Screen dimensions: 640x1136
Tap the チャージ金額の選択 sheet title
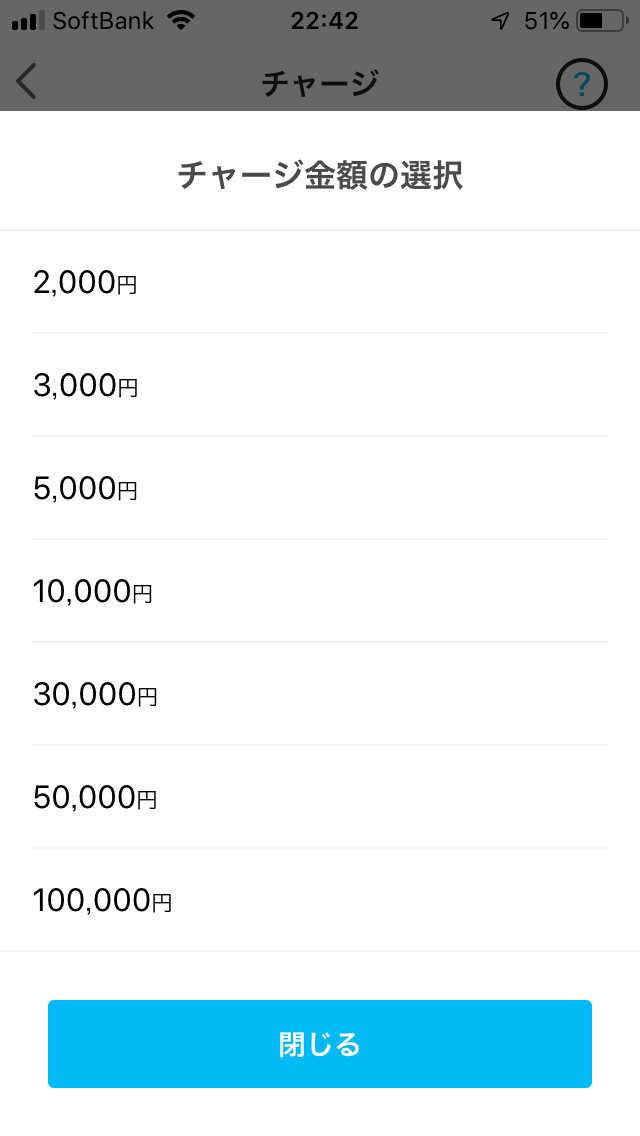(320, 176)
